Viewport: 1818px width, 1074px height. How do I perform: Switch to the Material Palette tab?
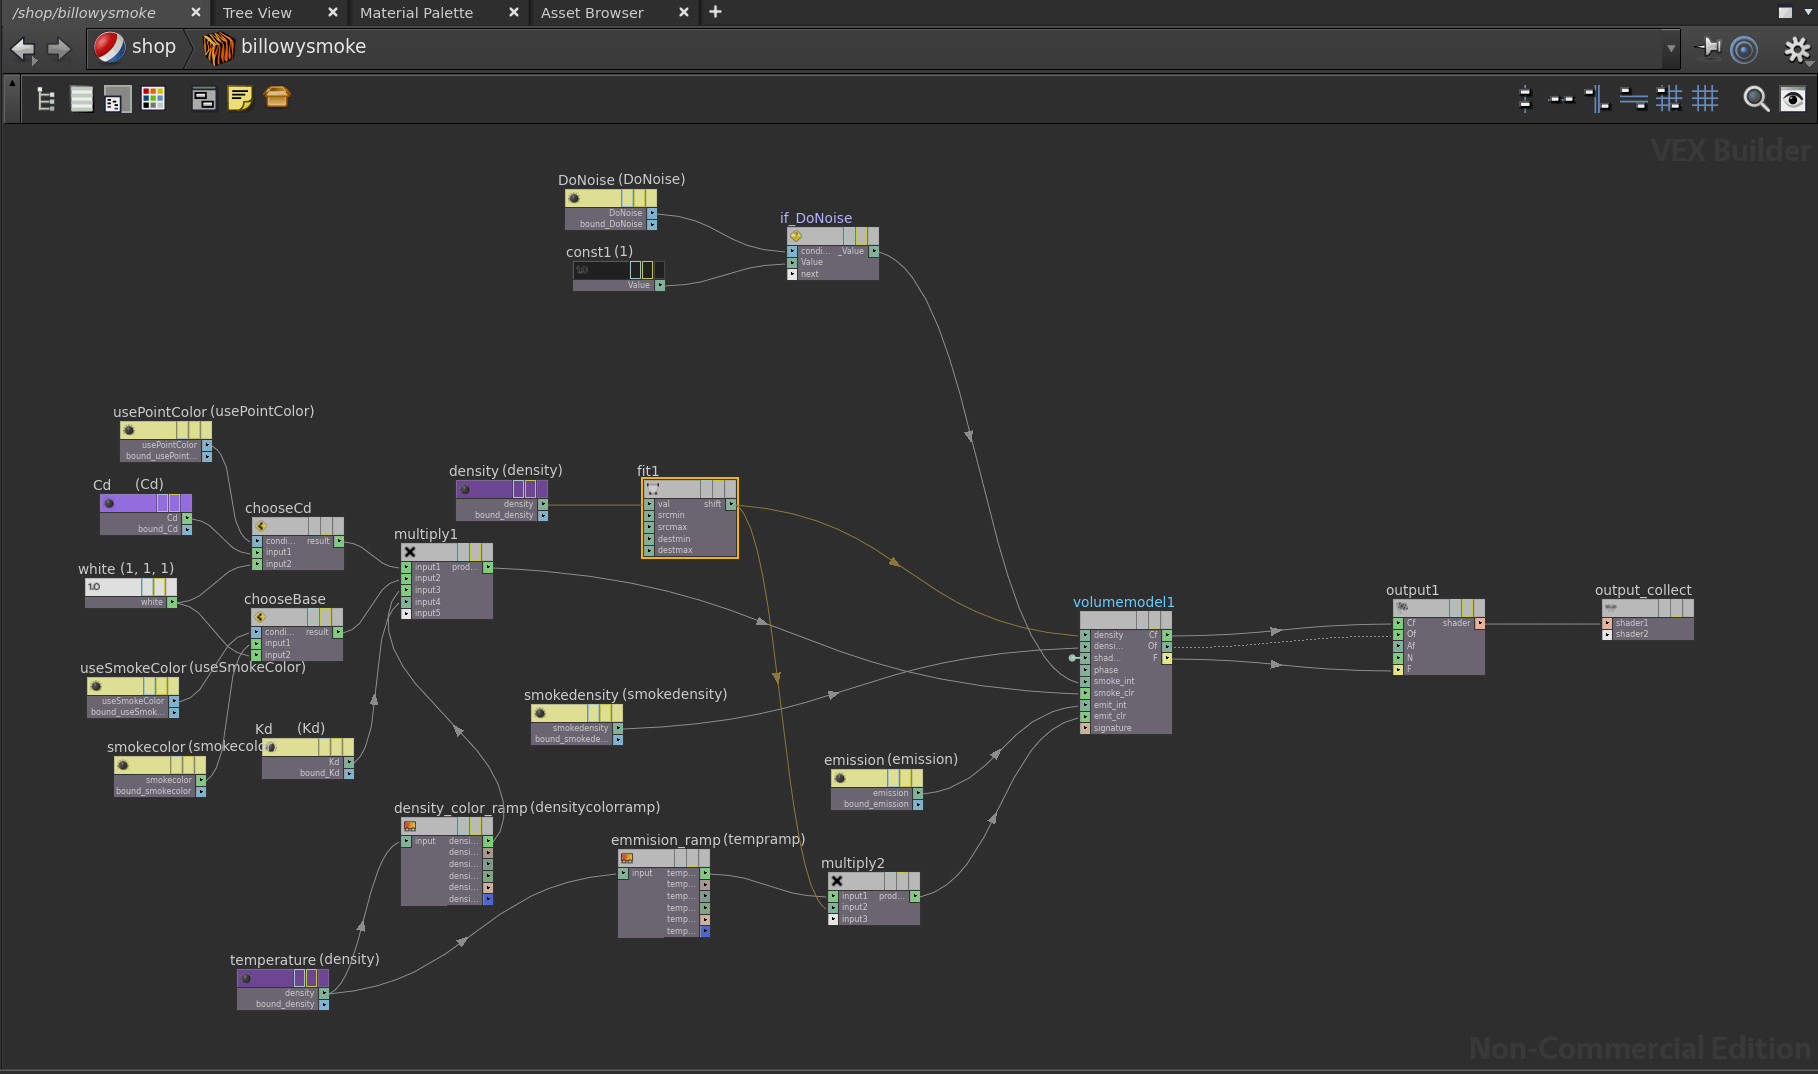pos(416,13)
